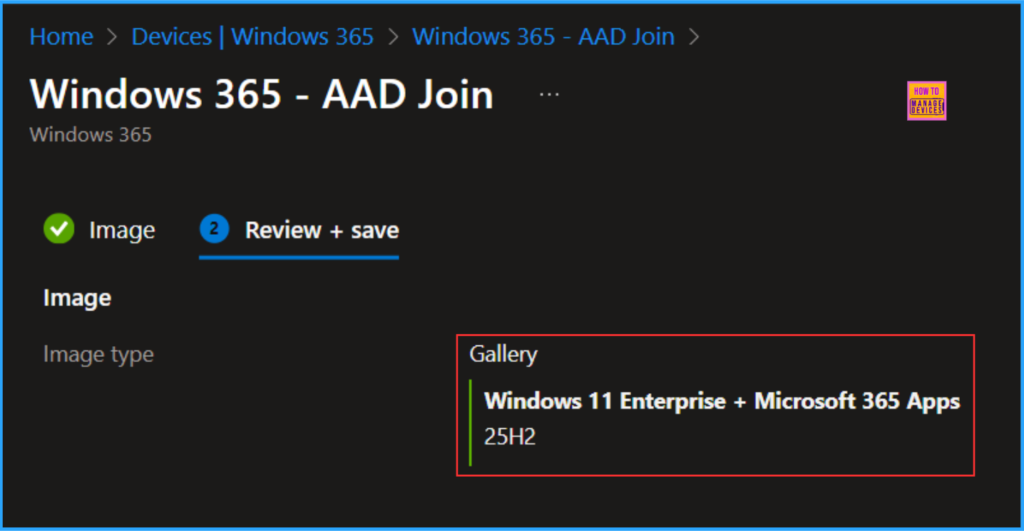The height and width of the screenshot is (531, 1024).
Task: Click the How To Manage Devices logo
Action: (926, 101)
